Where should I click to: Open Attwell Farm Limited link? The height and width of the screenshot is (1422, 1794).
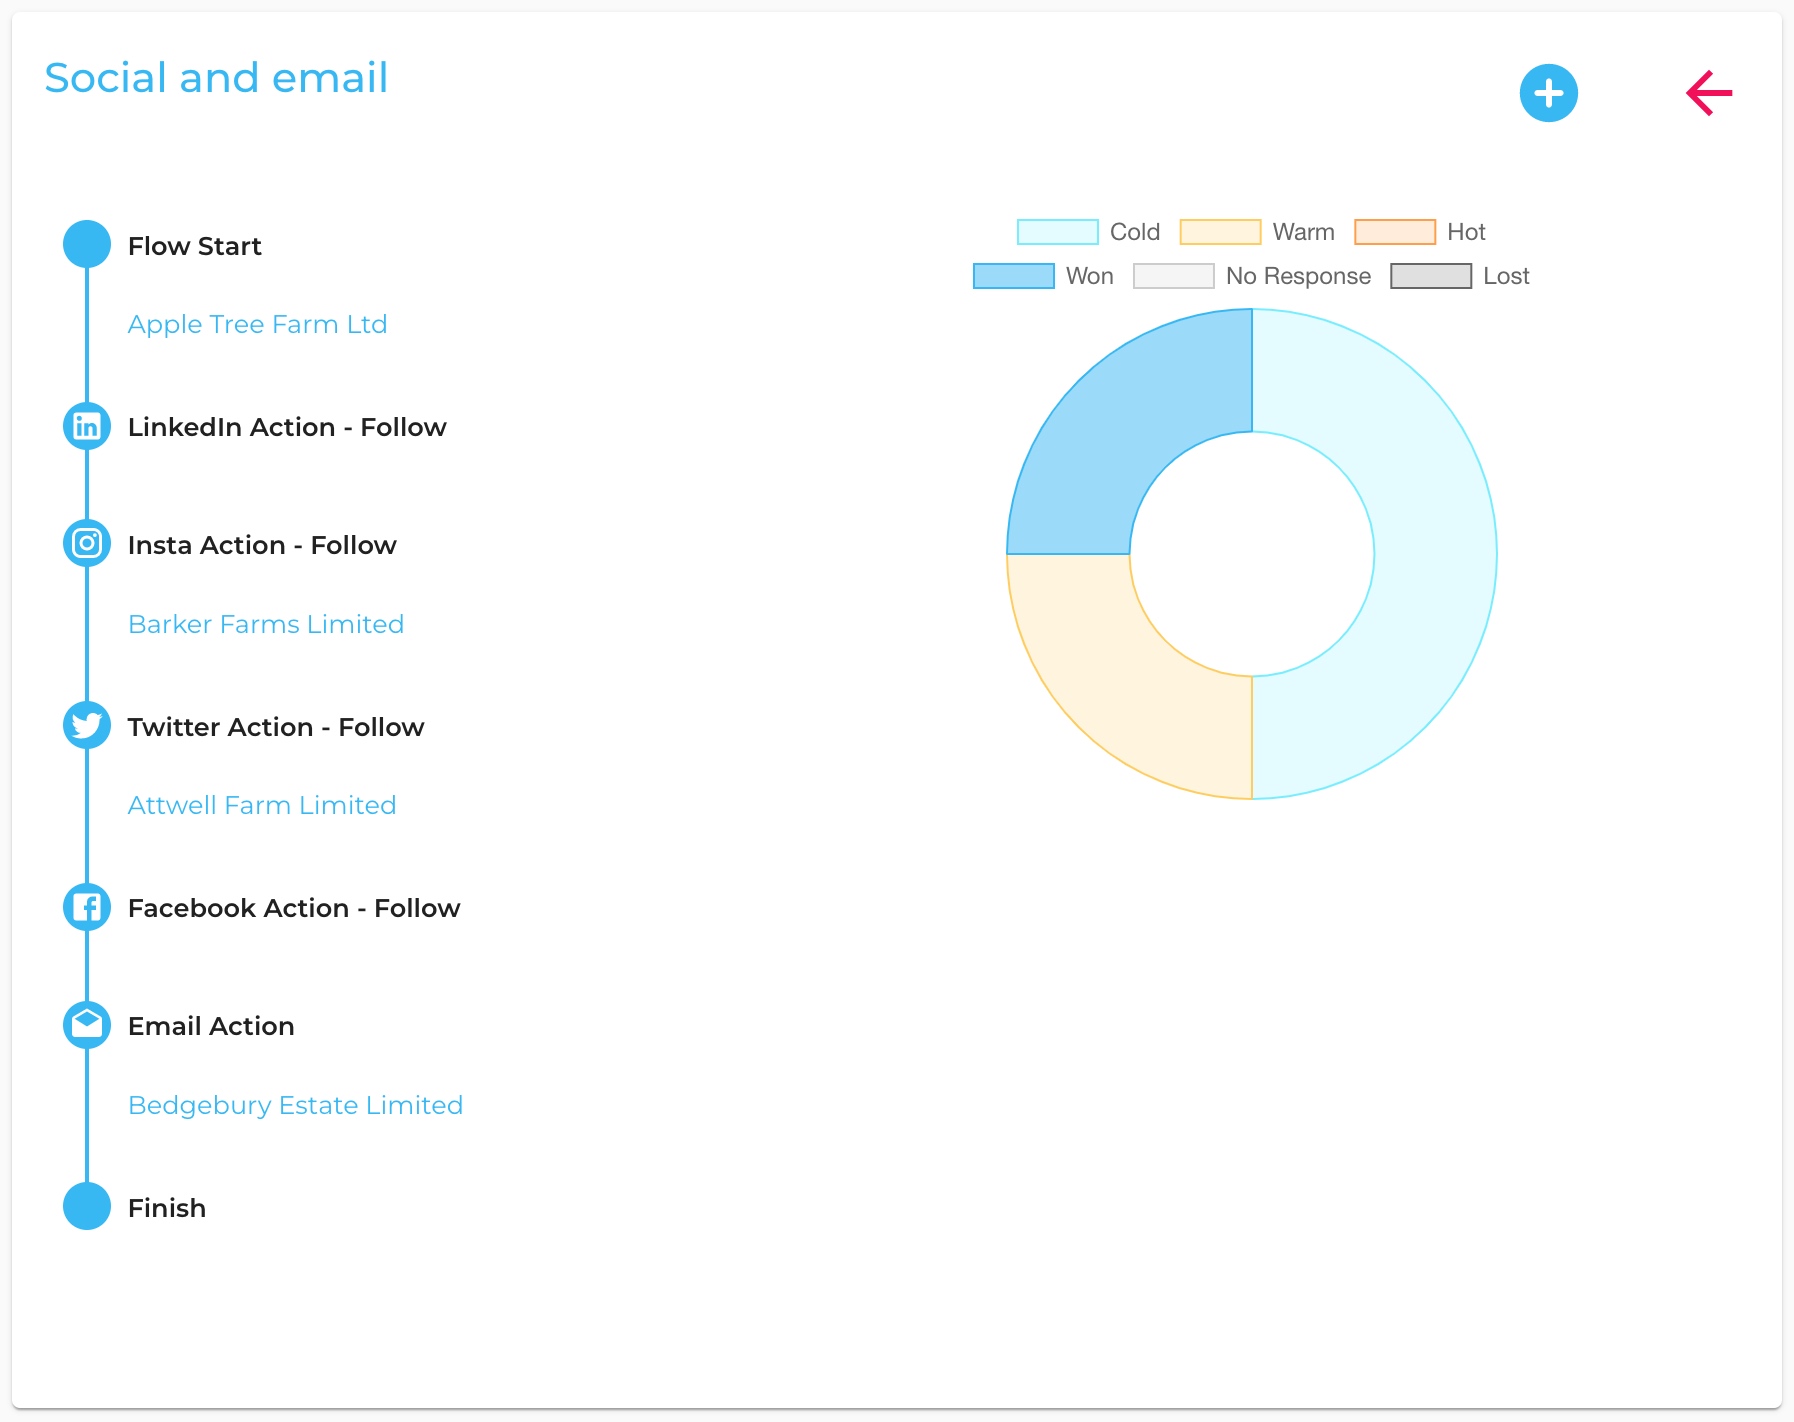(262, 805)
